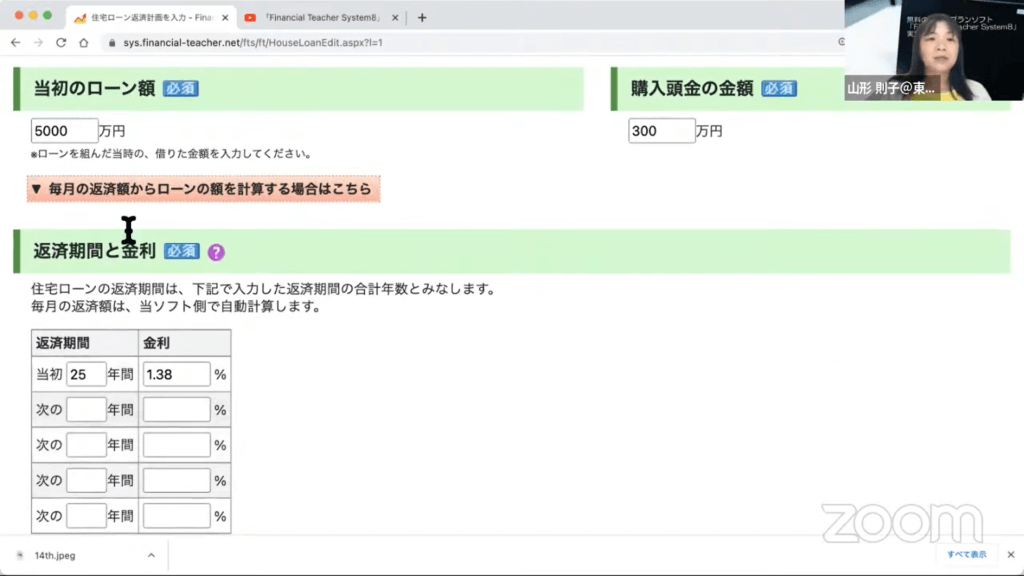Switch to the Financial Teacher System8 tab
Viewport: 1024px width, 576px height.
(x=321, y=18)
